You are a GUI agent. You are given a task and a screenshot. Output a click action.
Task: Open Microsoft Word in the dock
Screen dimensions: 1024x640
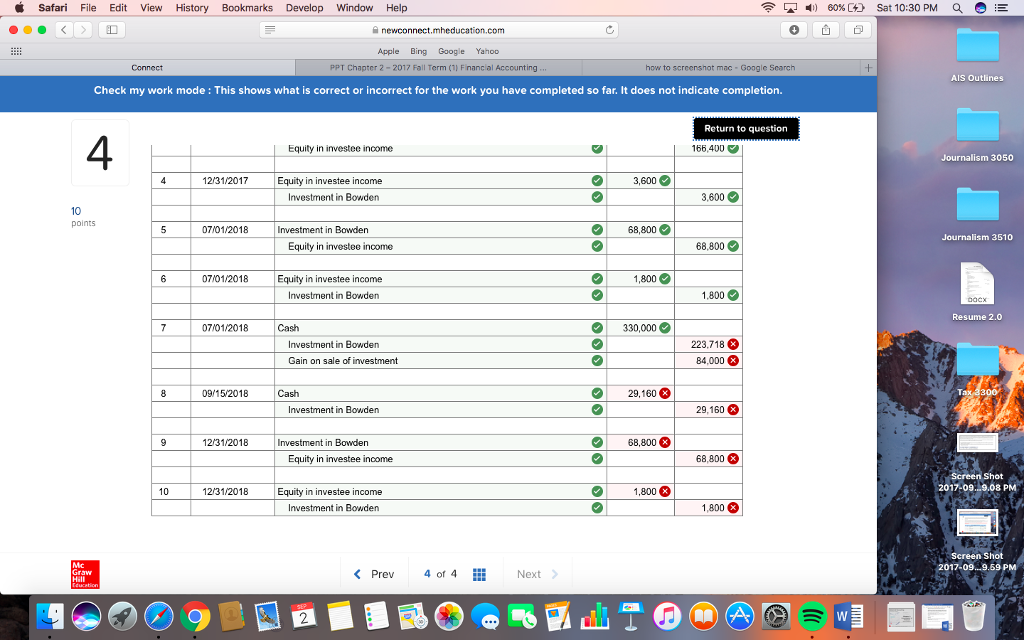click(848, 616)
